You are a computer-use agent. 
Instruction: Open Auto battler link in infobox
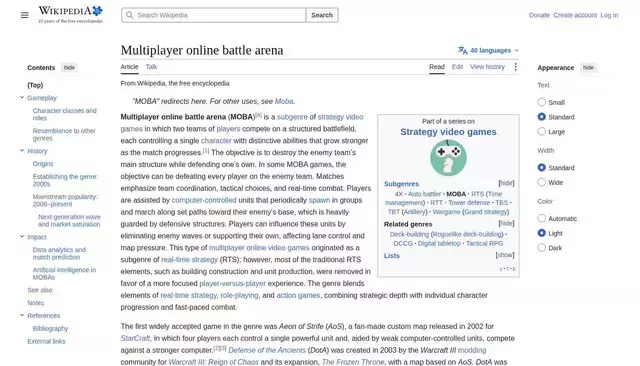424,194
